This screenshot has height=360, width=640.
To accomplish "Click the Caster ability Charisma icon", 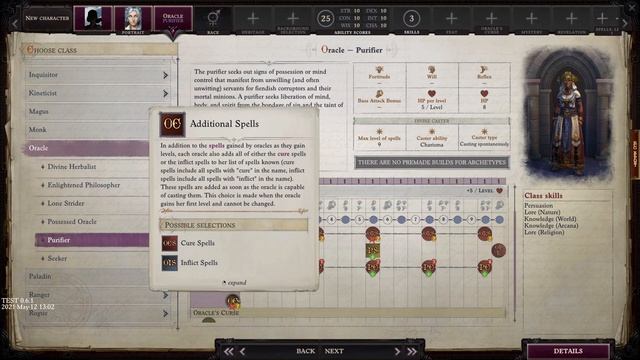I will [431, 131].
